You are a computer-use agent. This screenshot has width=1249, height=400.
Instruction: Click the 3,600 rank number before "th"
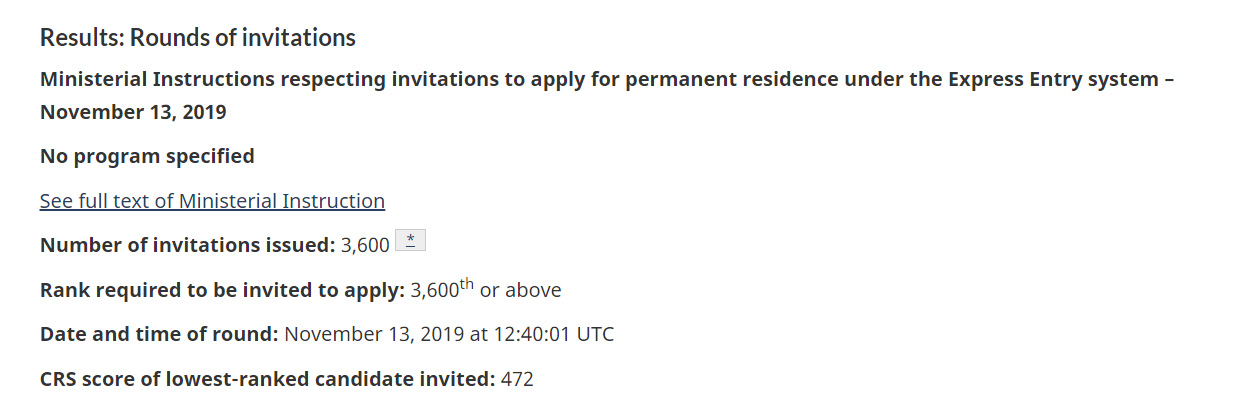tap(433, 290)
